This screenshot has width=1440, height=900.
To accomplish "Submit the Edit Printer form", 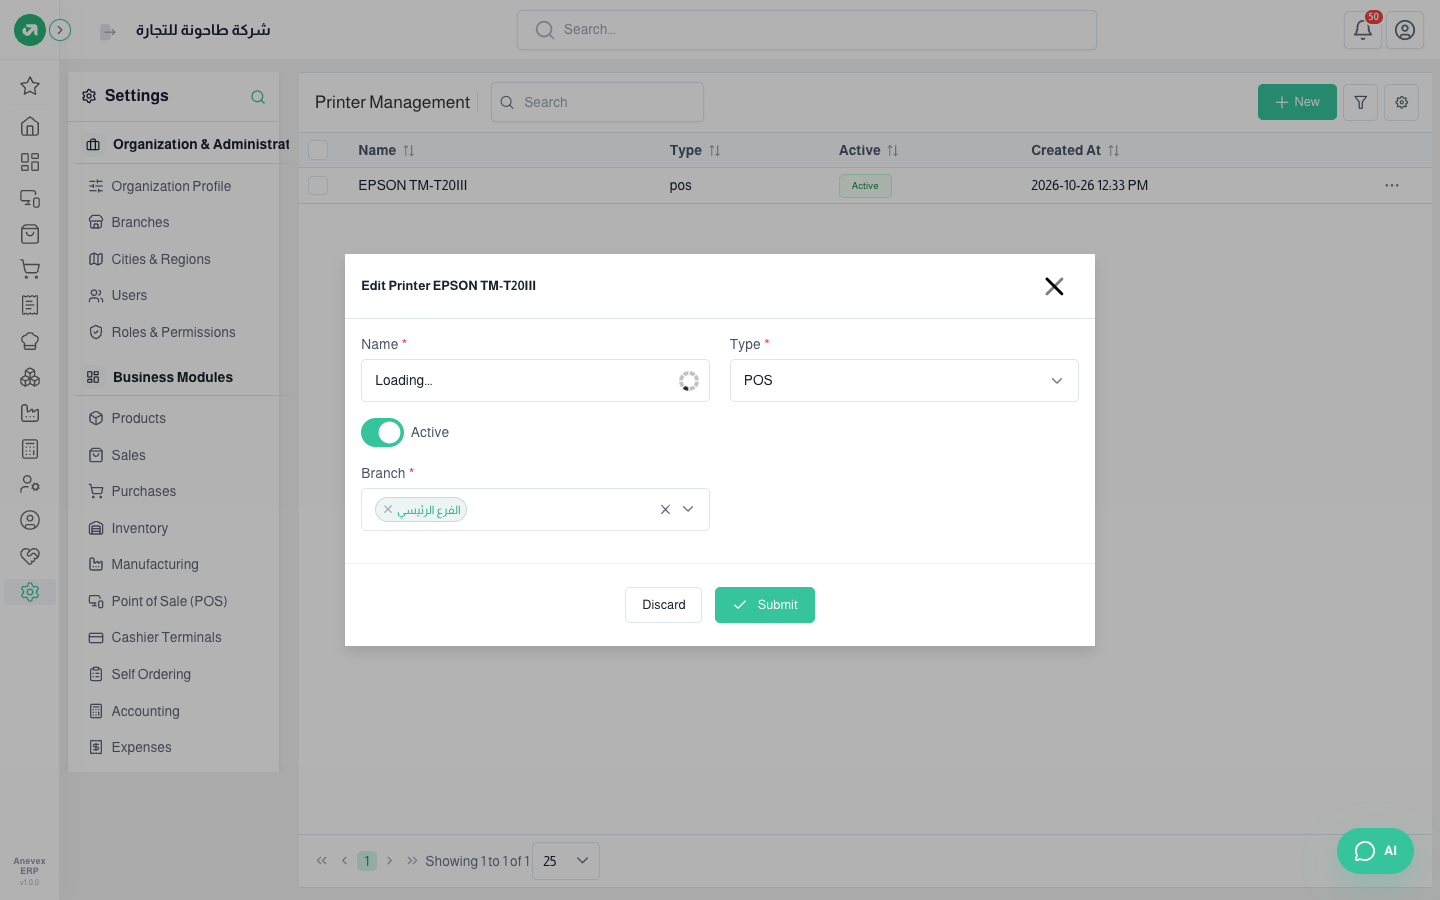I will [x=765, y=605].
